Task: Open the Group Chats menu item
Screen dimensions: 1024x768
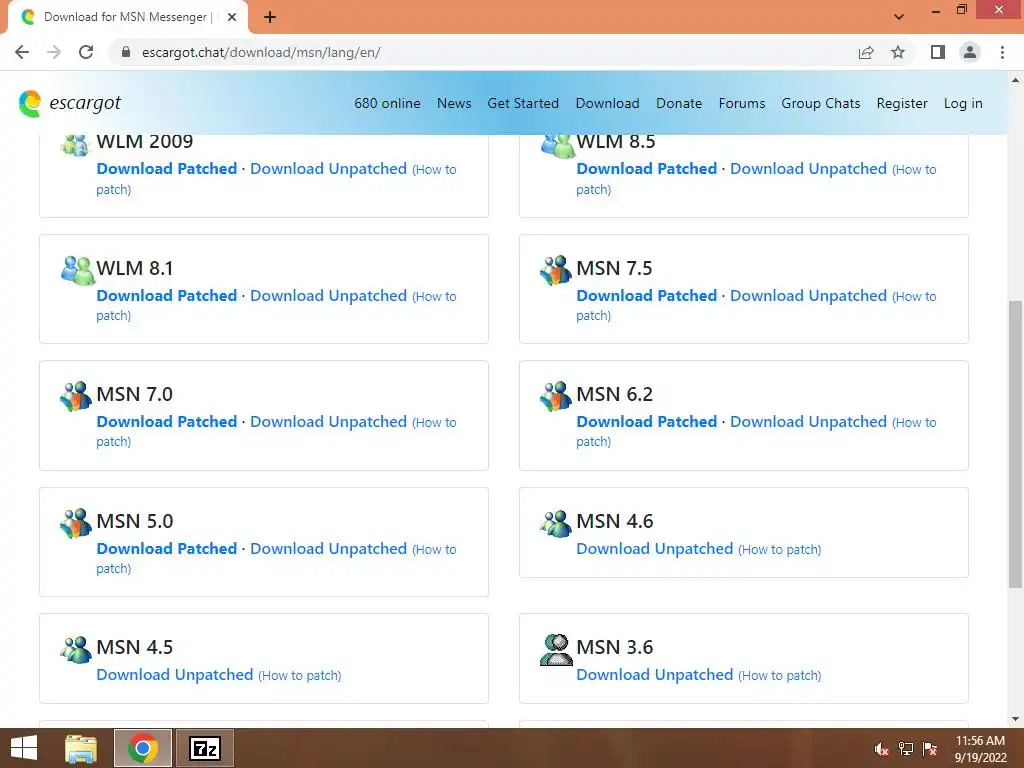Action: (x=821, y=103)
